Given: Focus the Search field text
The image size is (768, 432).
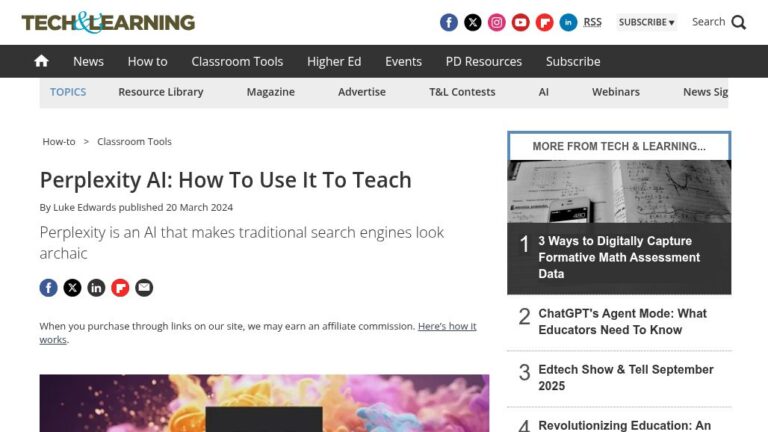Looking at the screenshot, I should 708,22.
